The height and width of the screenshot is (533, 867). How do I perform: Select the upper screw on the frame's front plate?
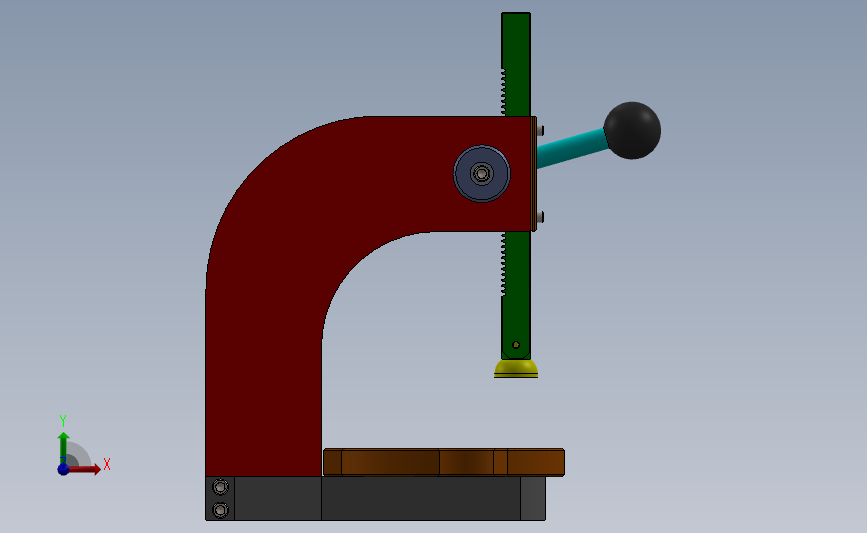pos(540,130)
